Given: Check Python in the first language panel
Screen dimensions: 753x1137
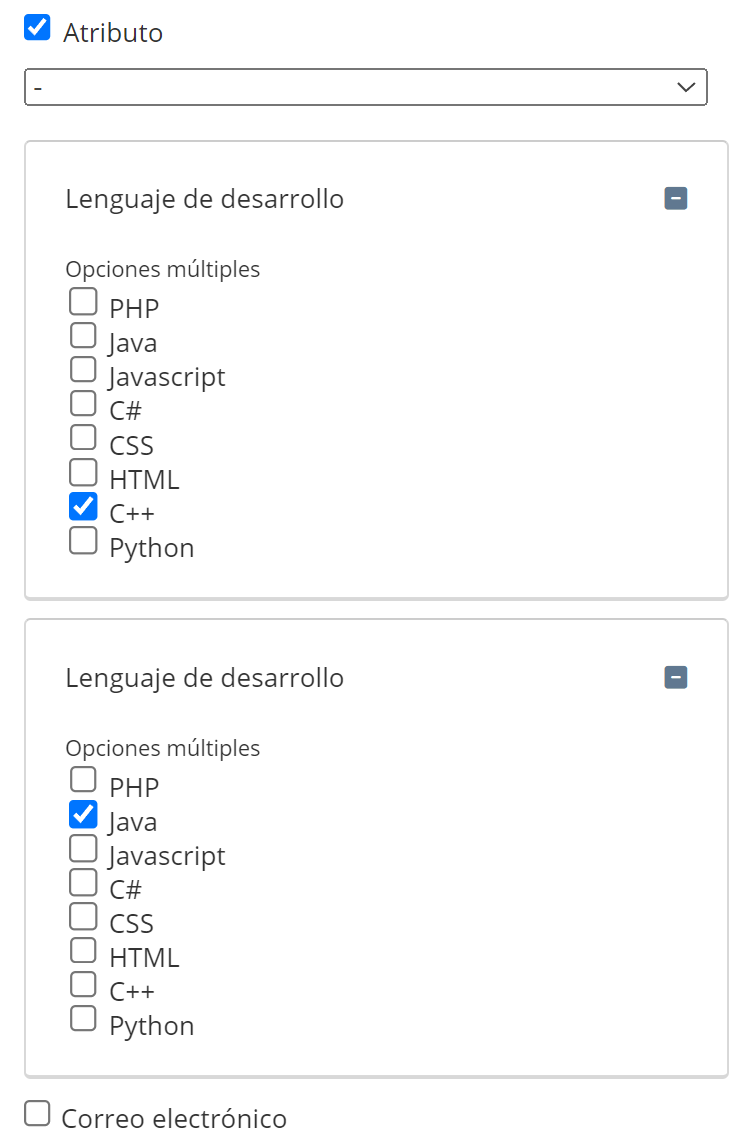Looking at the screenshot, I should coord(83,541).
